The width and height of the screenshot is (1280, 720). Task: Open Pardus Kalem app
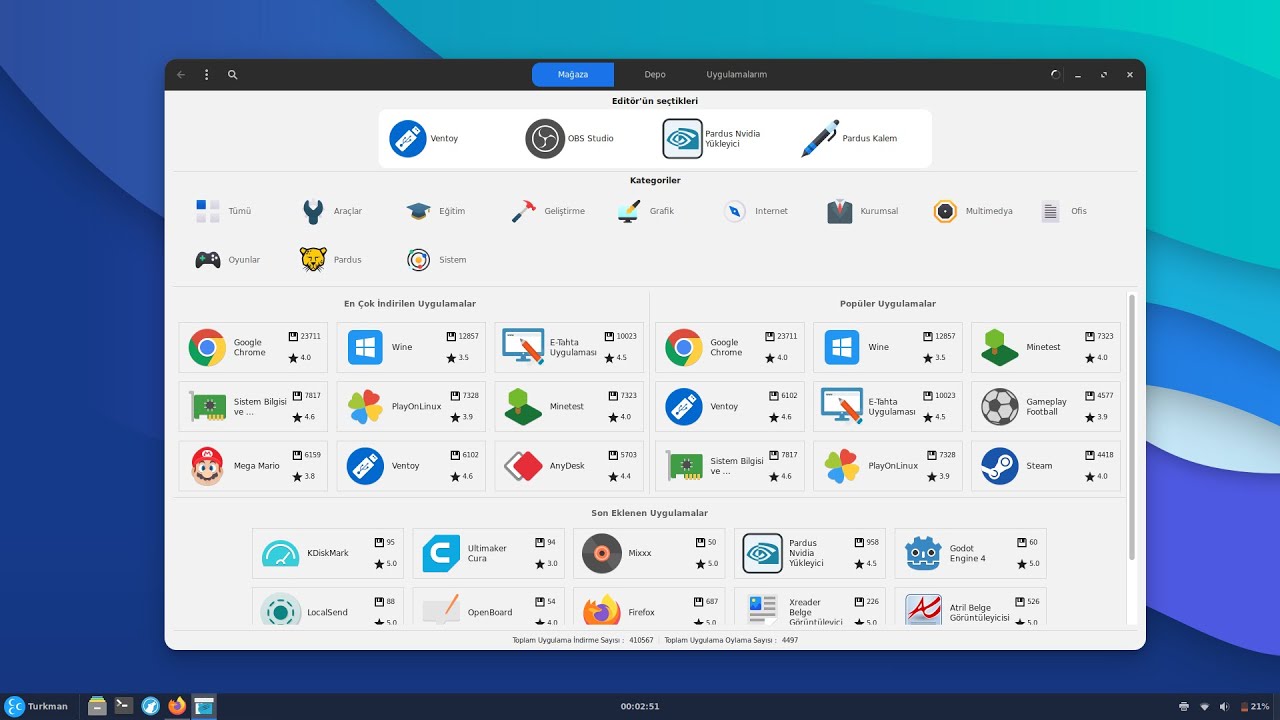pyautogui.click(x=849, y=138)
